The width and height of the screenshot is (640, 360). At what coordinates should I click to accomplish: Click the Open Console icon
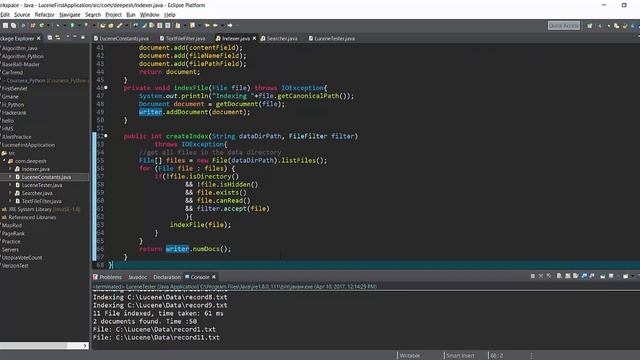click(x=626, y=276)
